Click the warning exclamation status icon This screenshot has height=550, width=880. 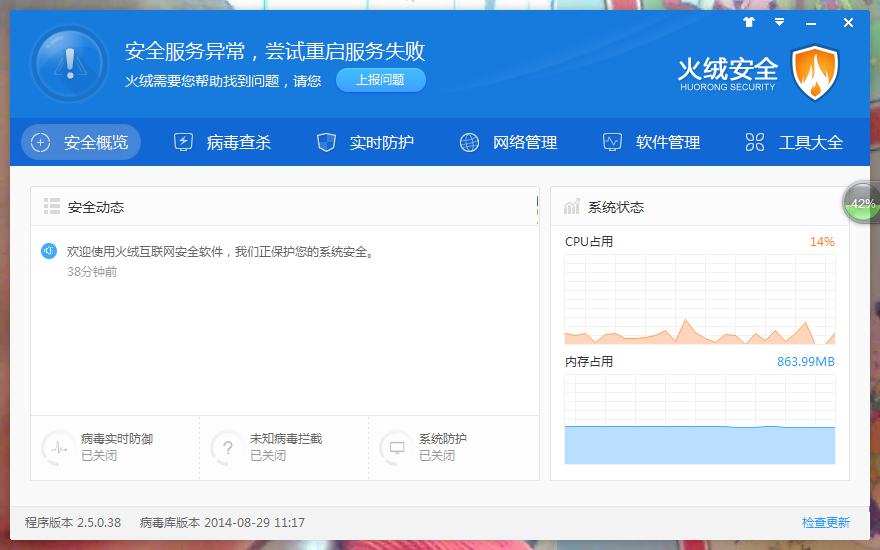point(70,63)
